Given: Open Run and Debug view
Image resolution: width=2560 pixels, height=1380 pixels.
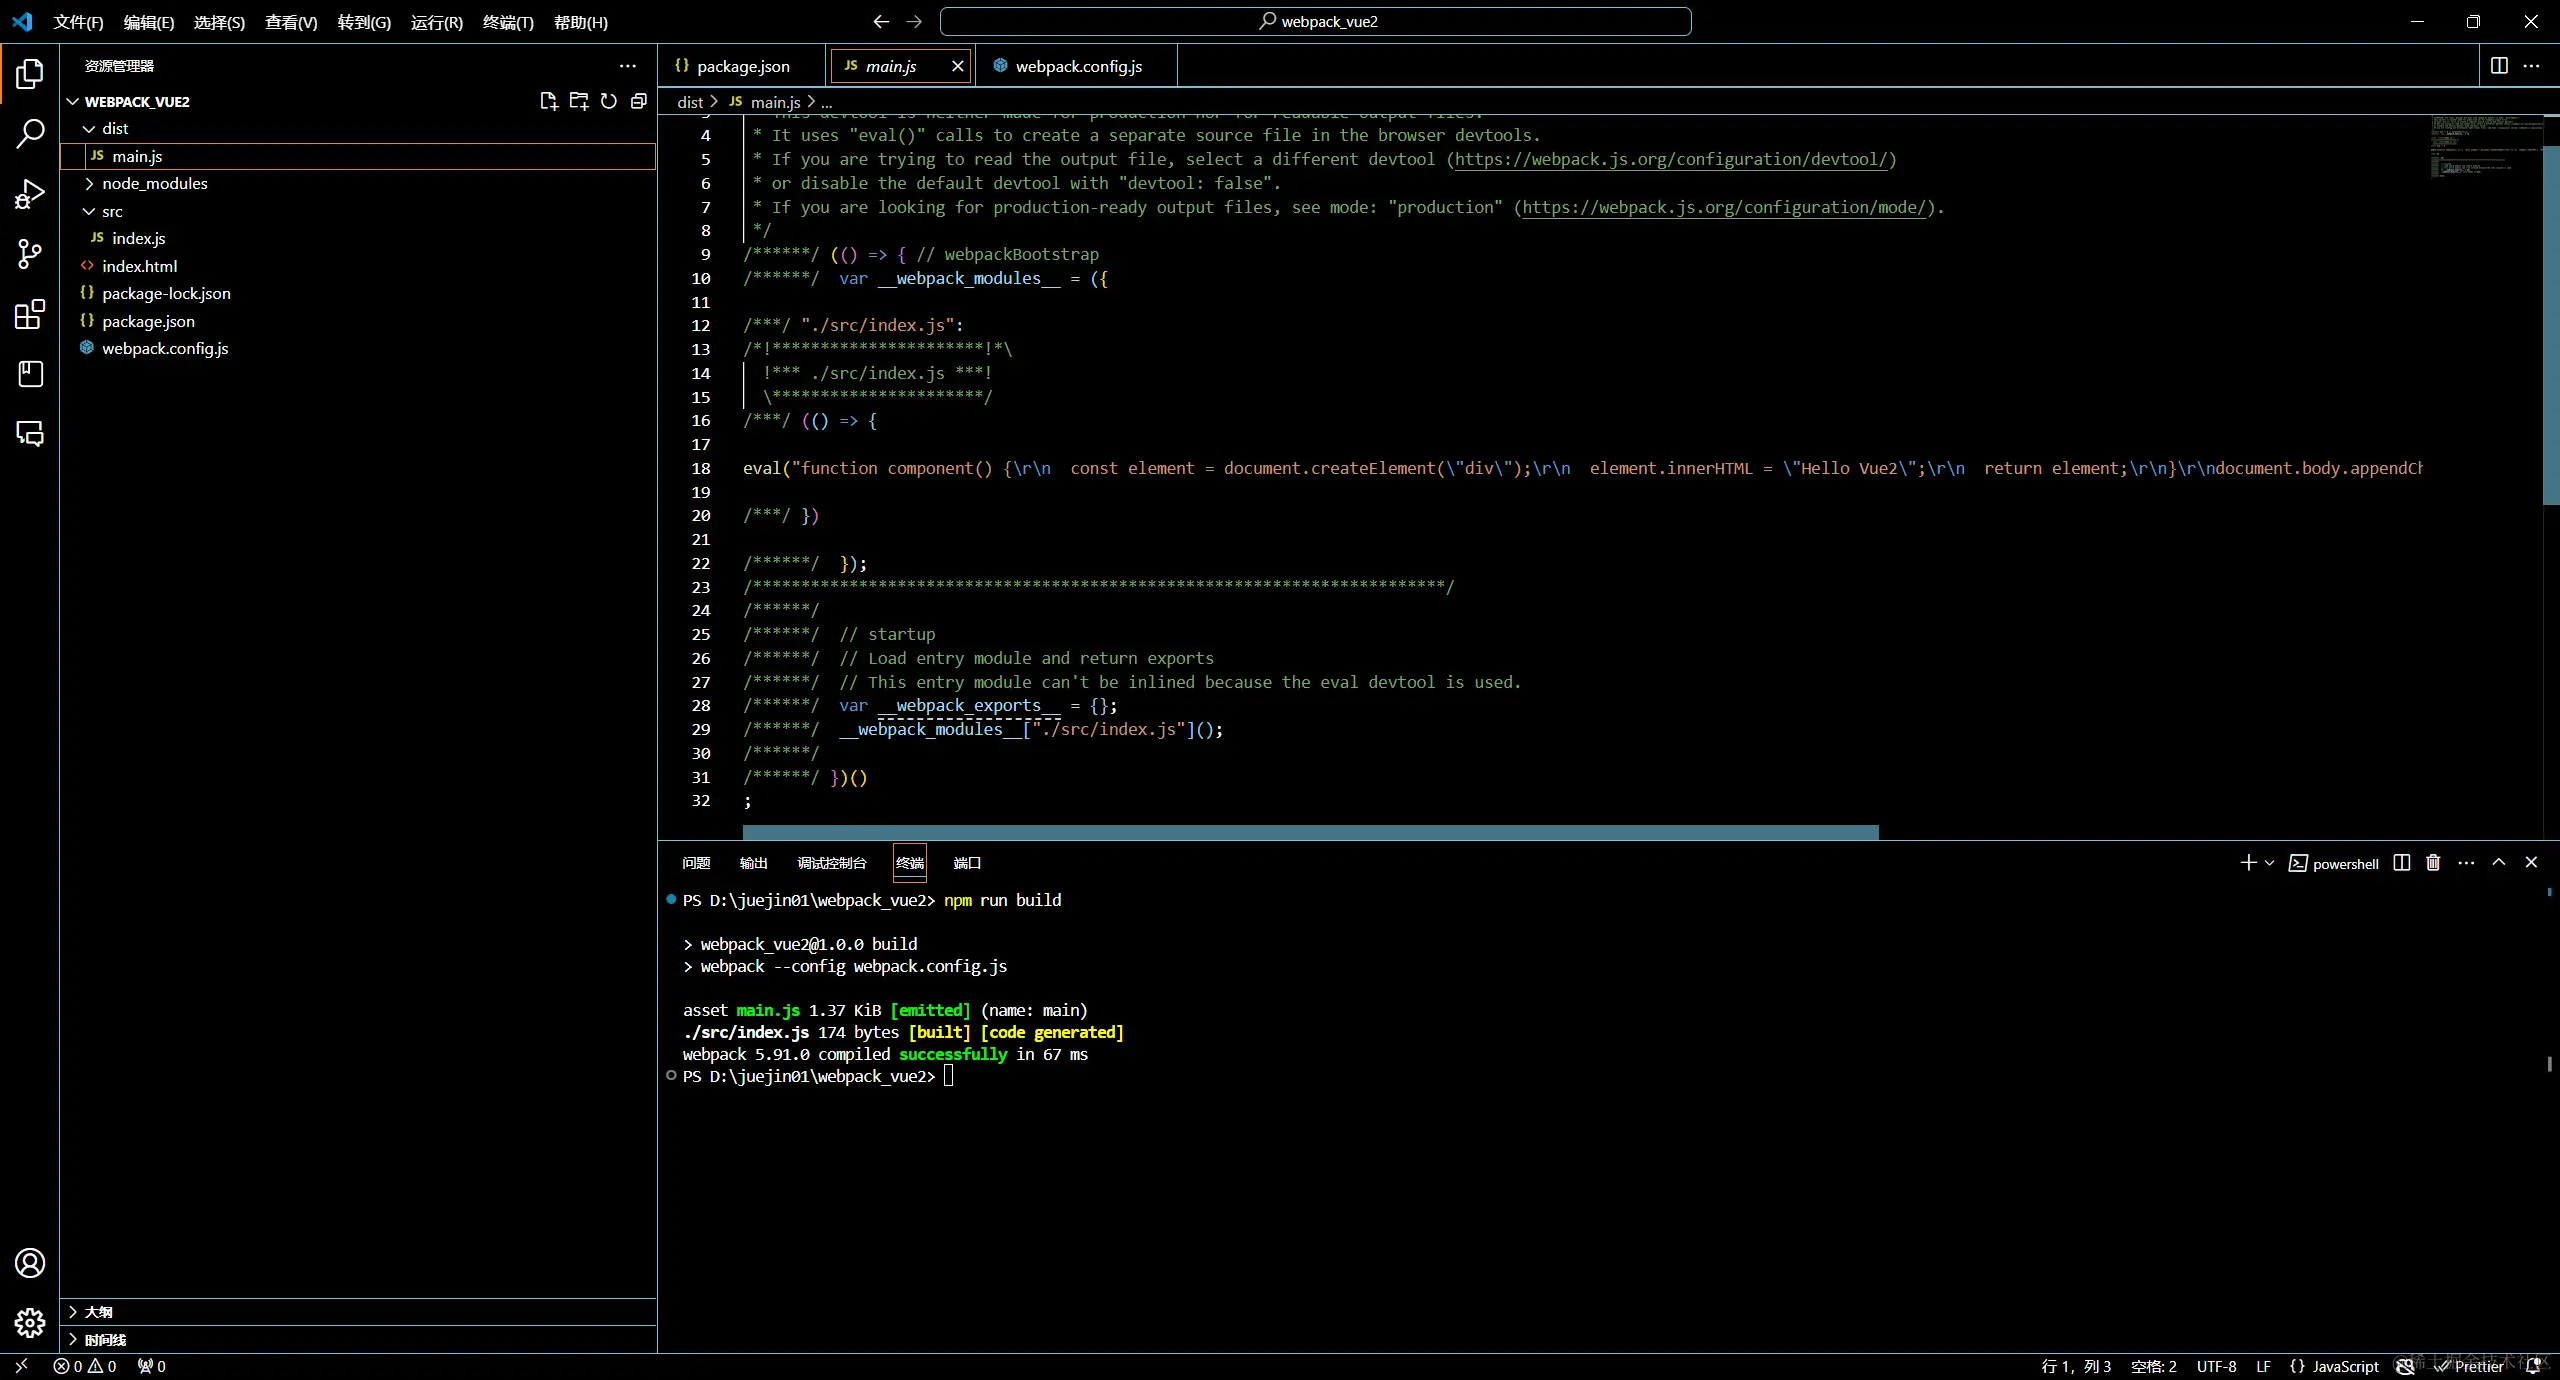Looking at the screenshot, I should coord(30,194).
